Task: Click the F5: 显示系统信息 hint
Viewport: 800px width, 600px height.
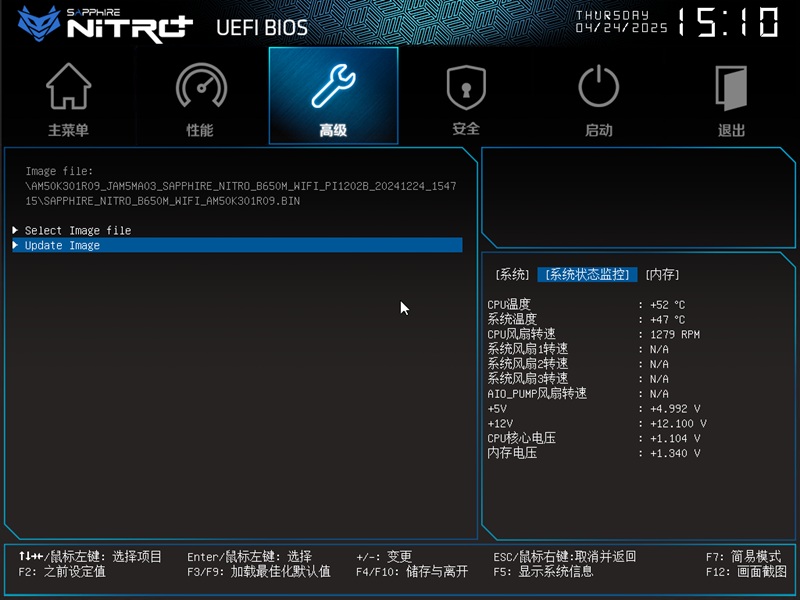Action: [x=543, y=572]
